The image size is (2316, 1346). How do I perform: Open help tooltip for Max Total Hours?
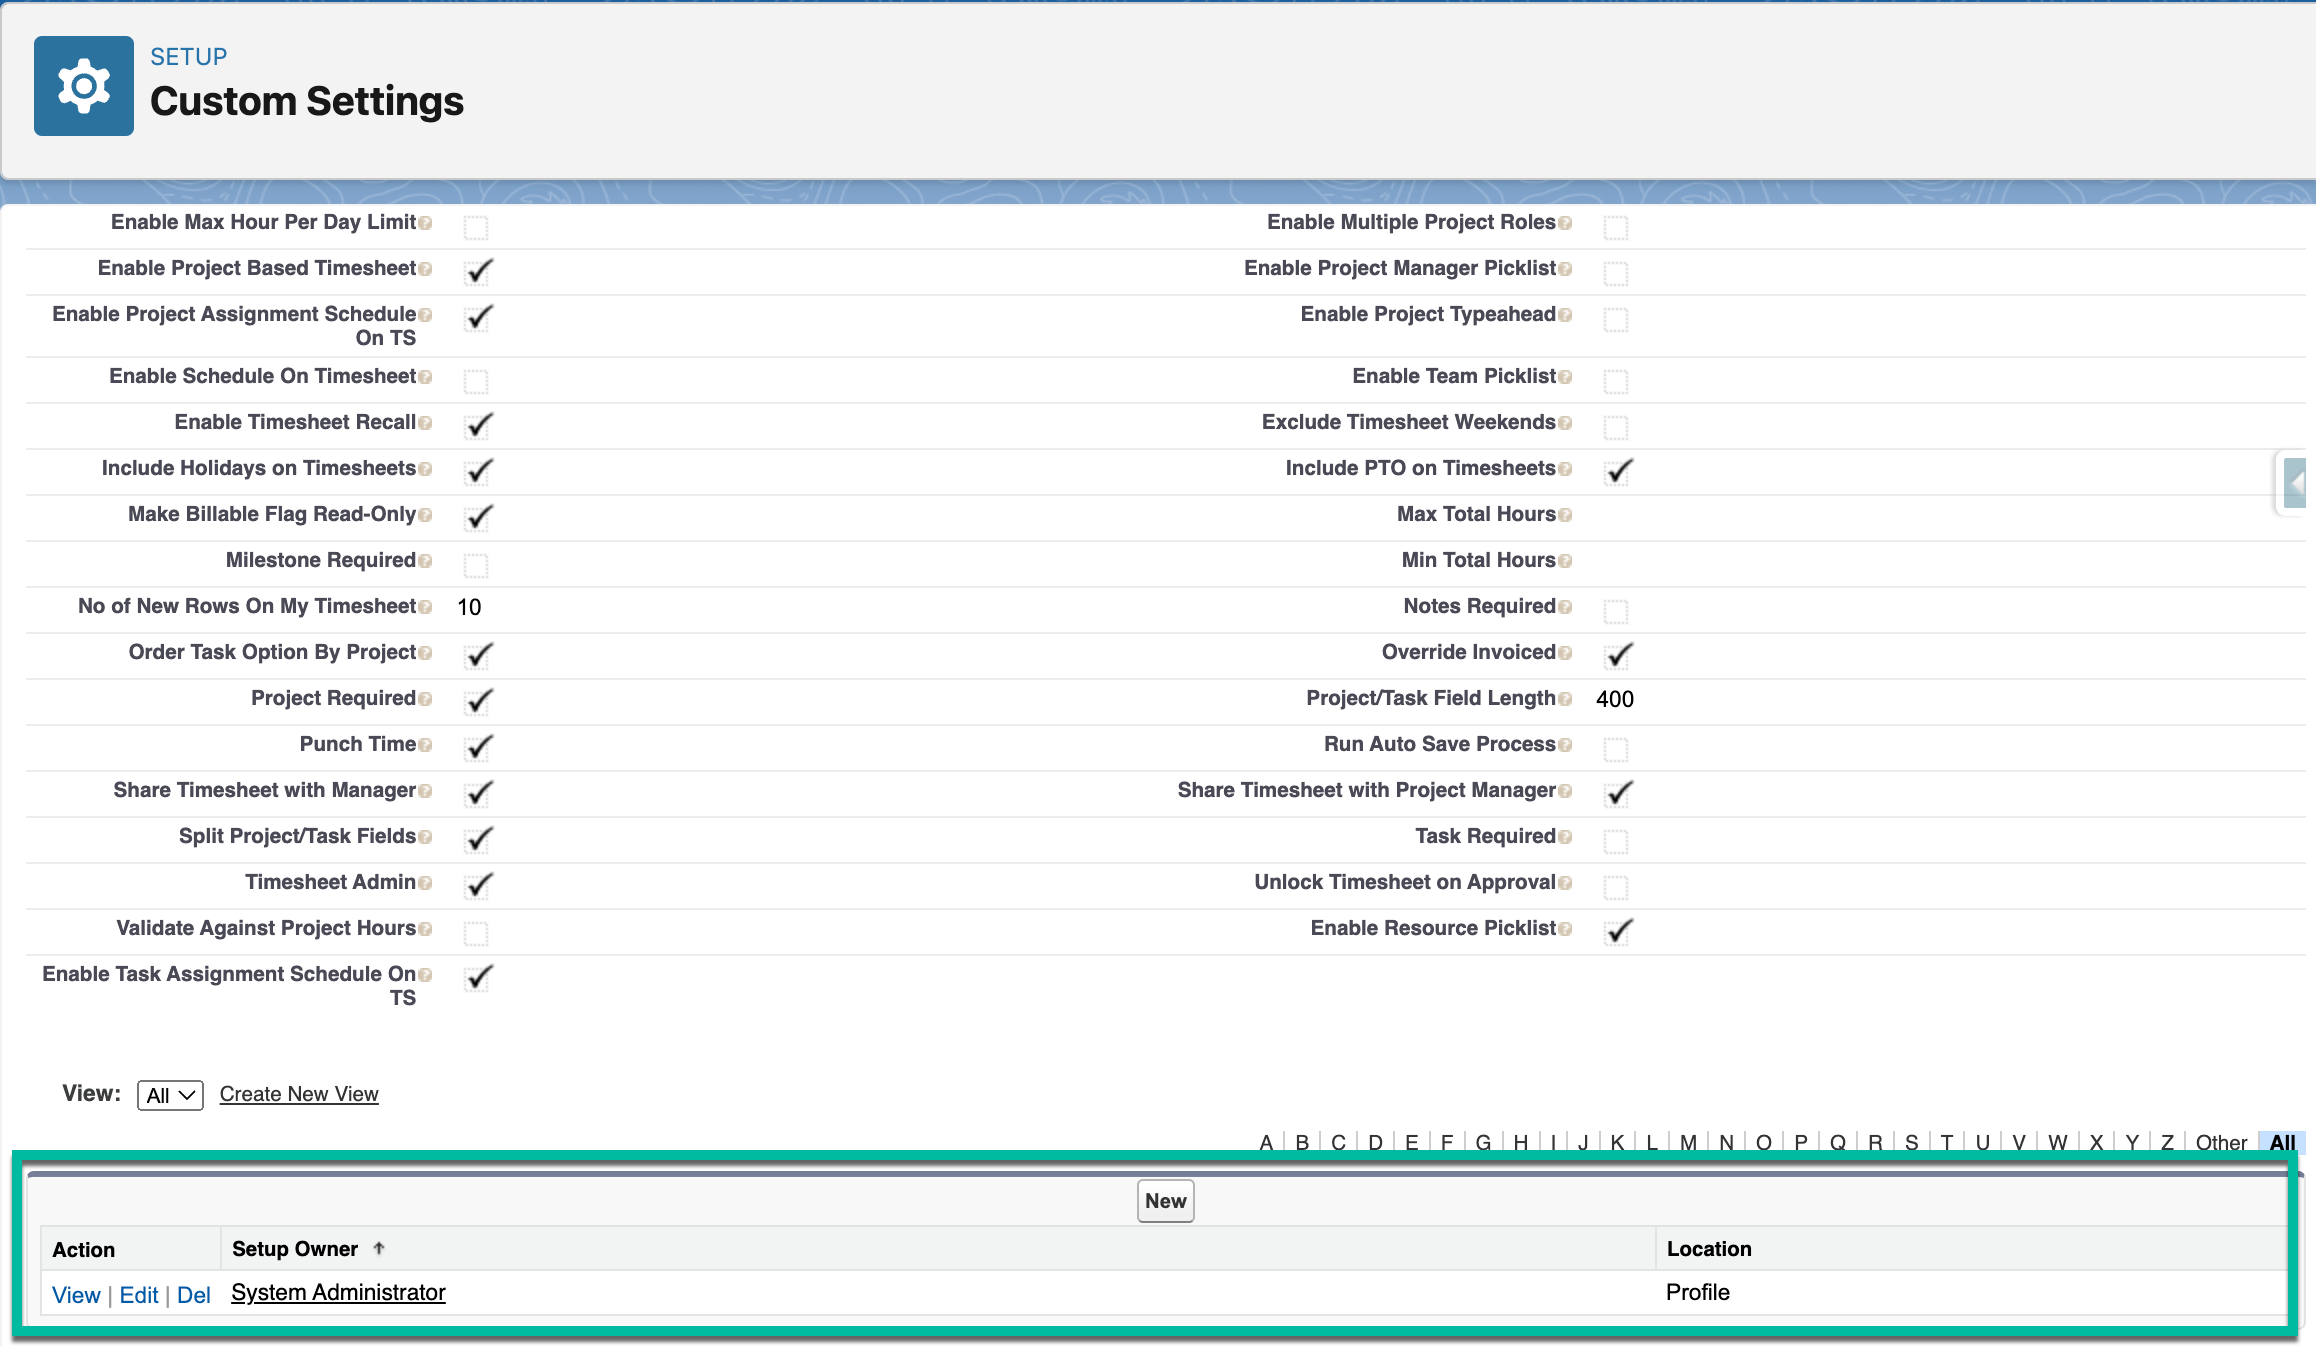pos(1564,514)
